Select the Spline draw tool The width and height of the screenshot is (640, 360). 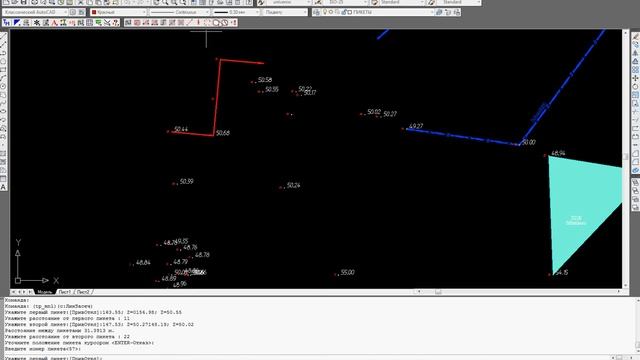(x=3, y=103)
